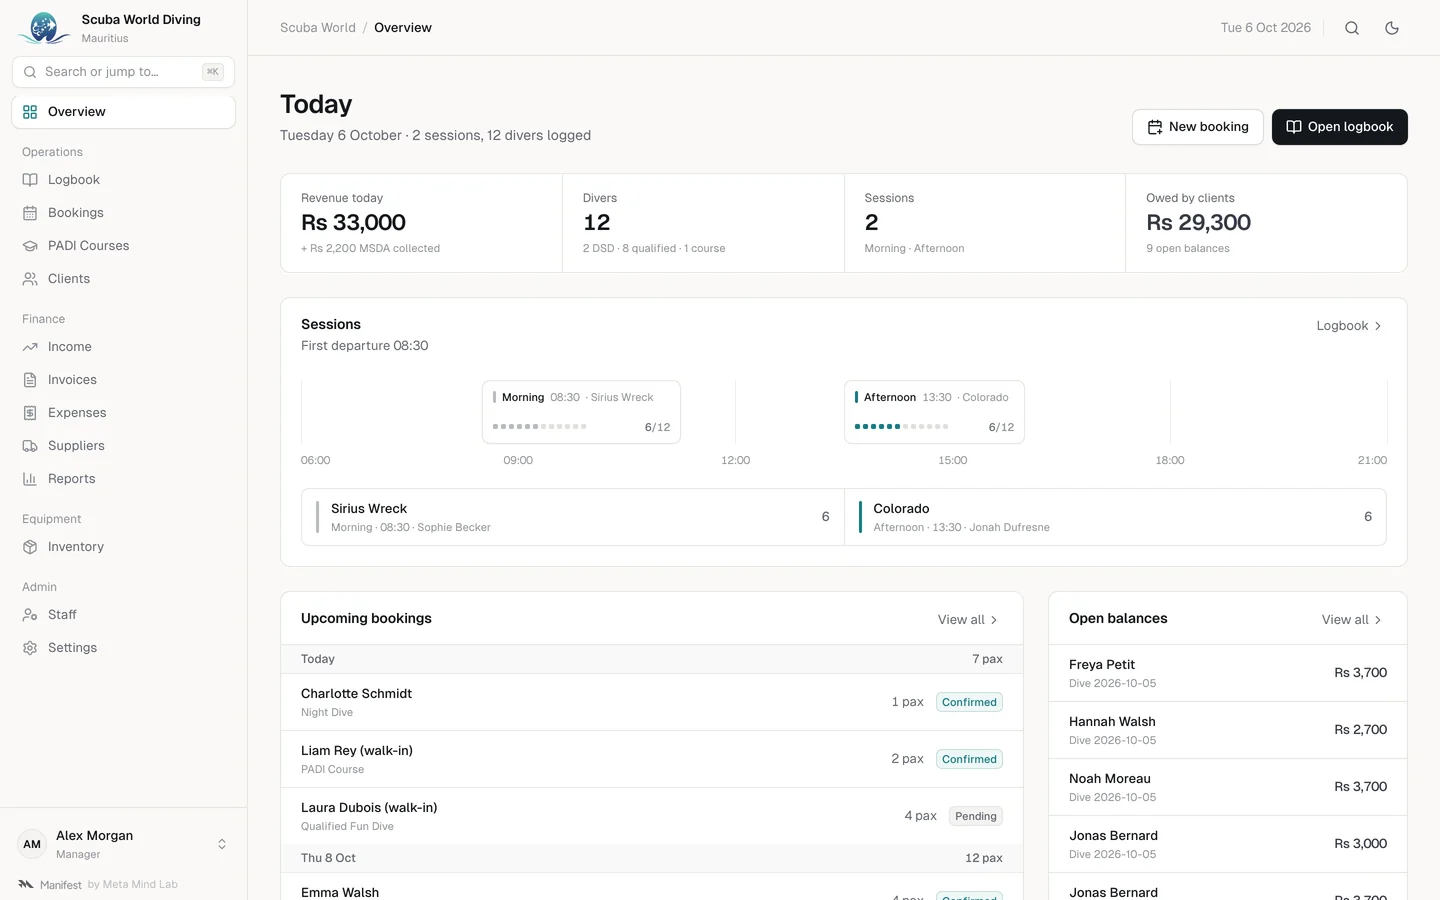This screenshot has width=1440, height=900.
Task: Open Inventory under Equipment
Action: [123, 547]
